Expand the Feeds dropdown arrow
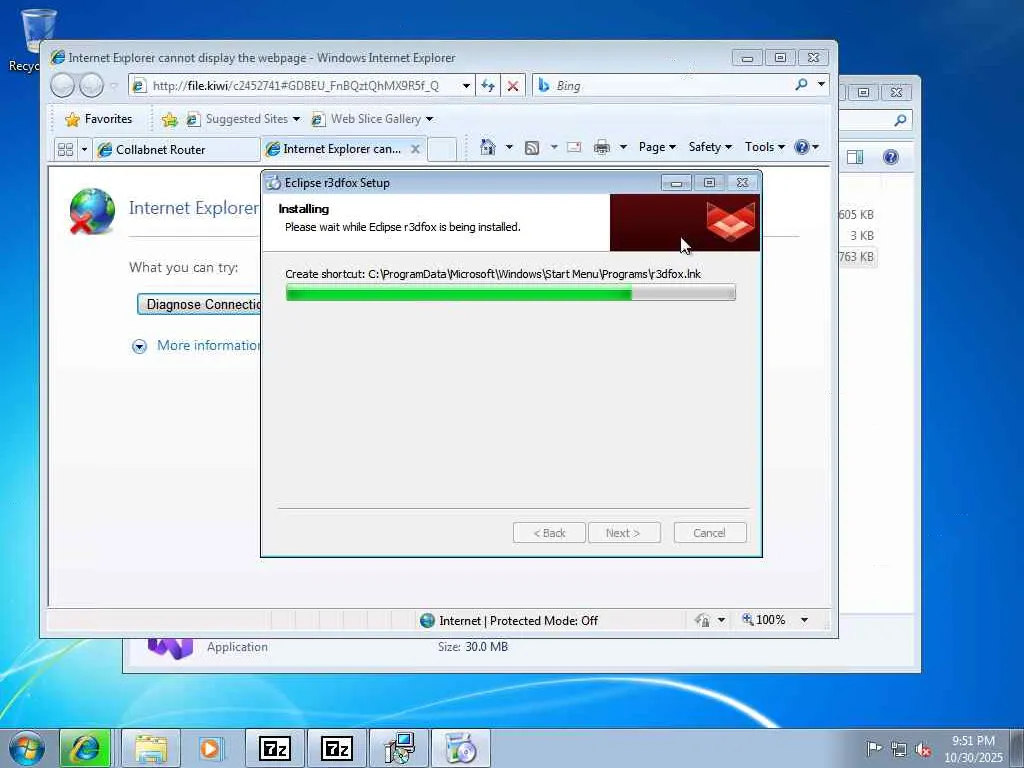 (x=554, y=147)
